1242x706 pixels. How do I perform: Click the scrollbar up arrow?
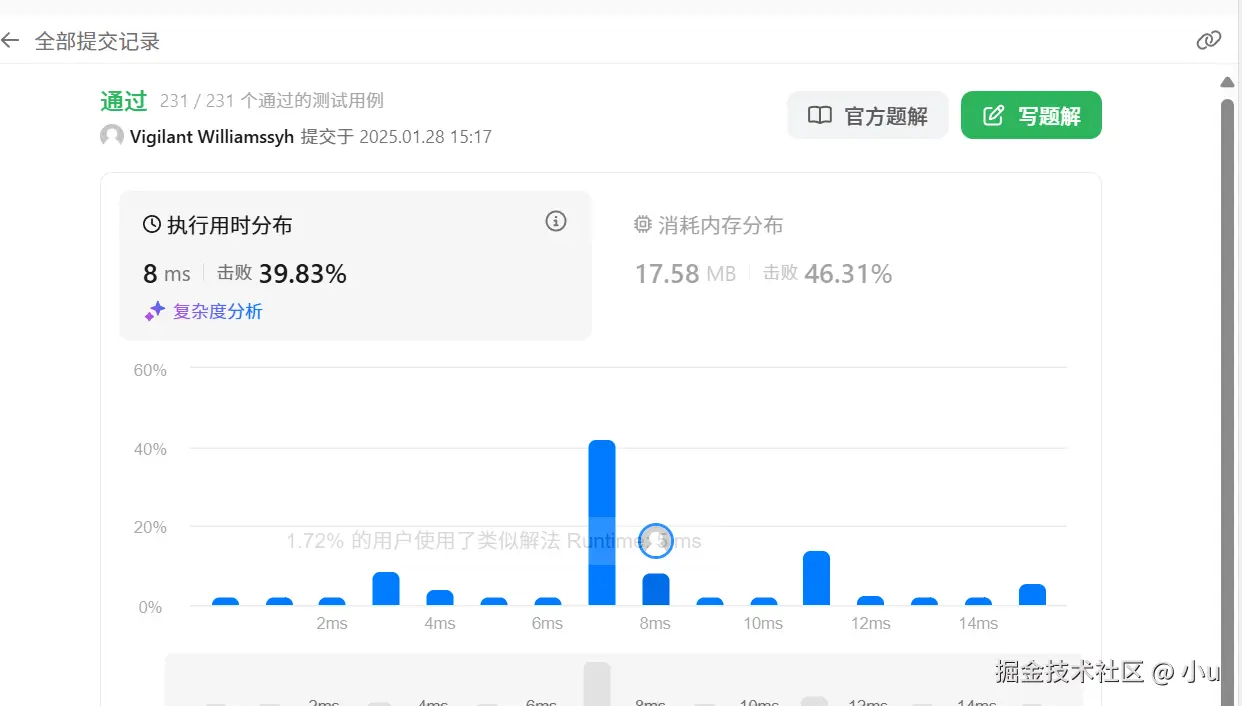coord(1227,82)
